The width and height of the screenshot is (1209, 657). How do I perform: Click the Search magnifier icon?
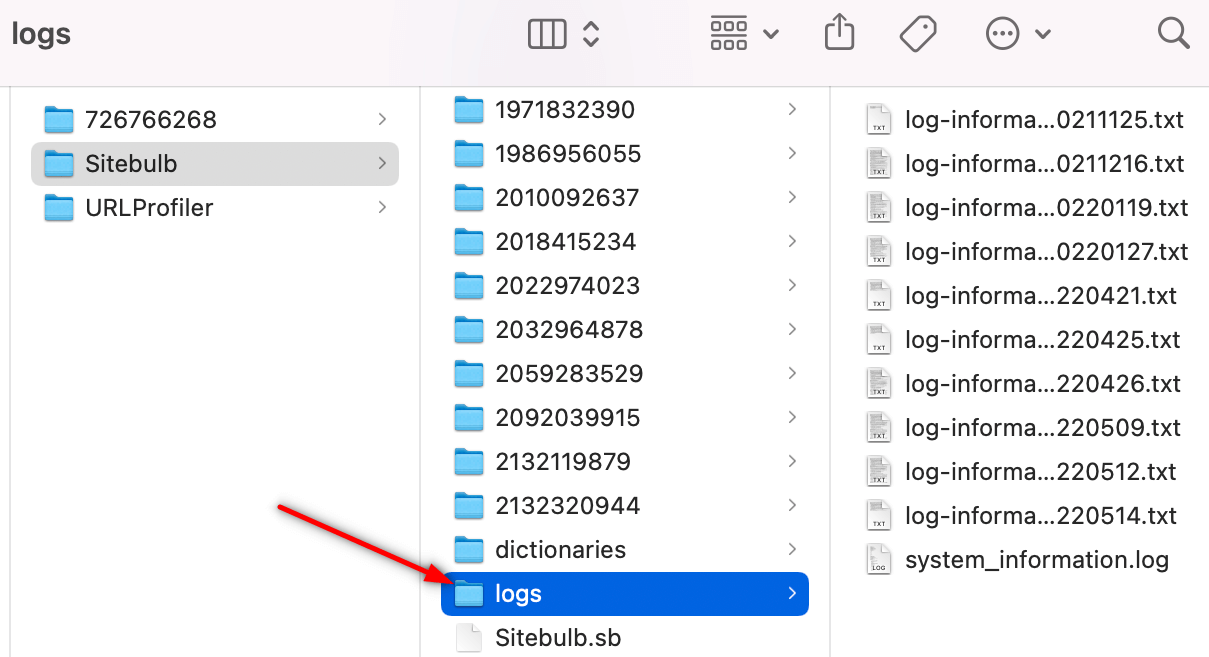(1173, 33)
